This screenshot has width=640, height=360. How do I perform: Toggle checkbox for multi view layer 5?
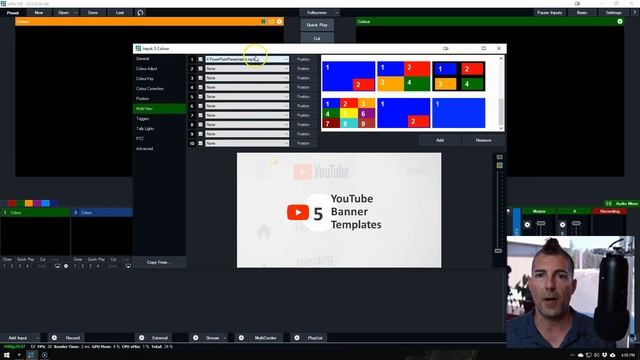[x=200, y=97]
